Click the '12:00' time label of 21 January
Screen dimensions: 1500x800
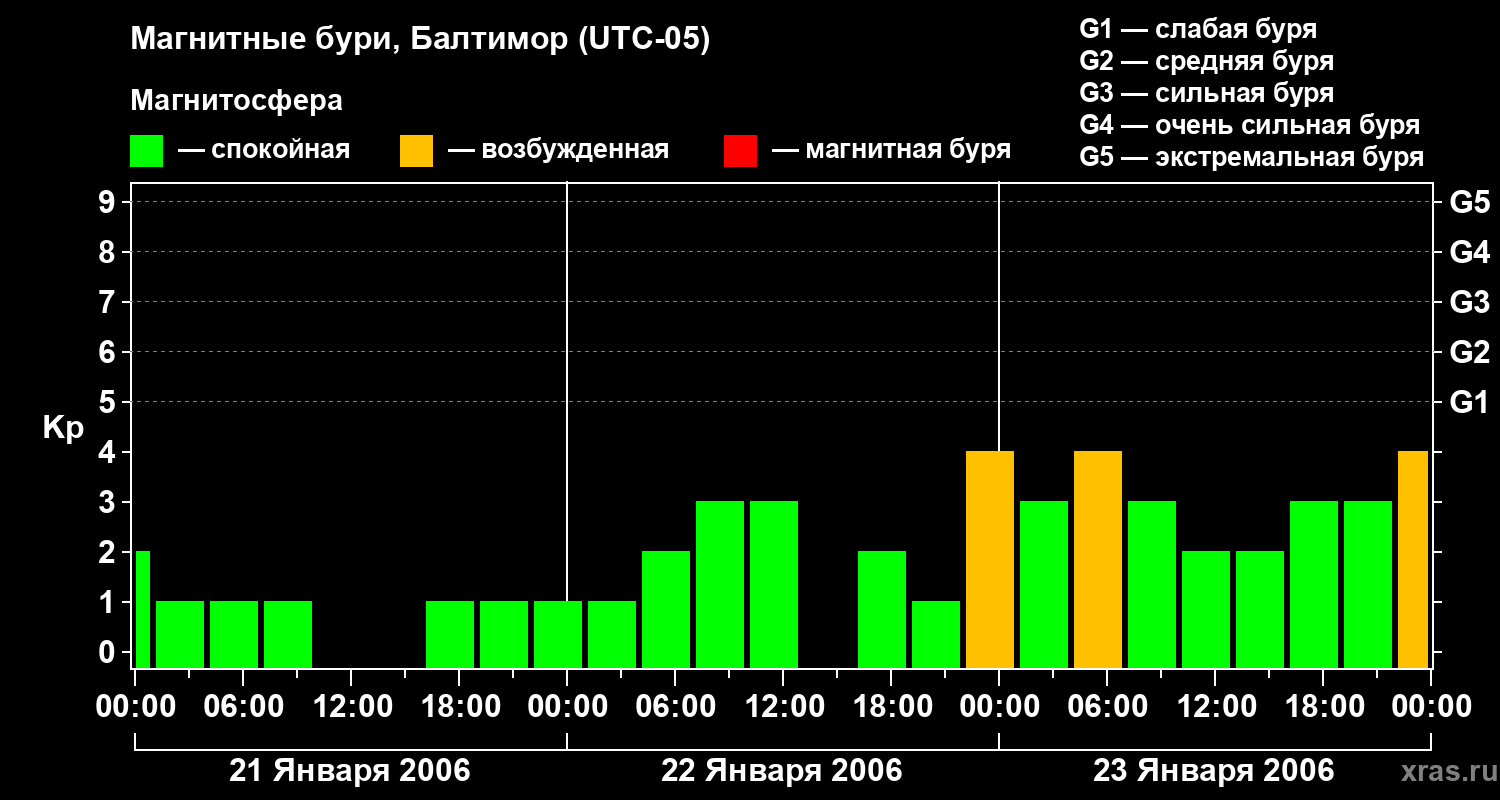(x=351, y=706)
